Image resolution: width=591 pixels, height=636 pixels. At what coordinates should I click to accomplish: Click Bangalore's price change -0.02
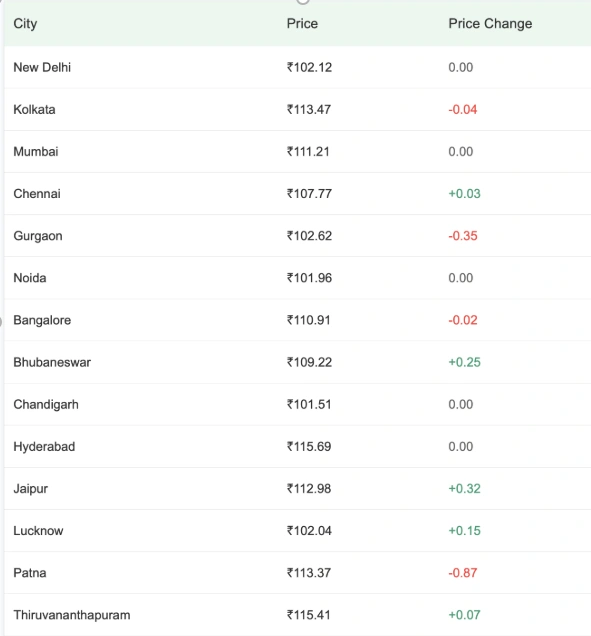(x=463, y=320)
